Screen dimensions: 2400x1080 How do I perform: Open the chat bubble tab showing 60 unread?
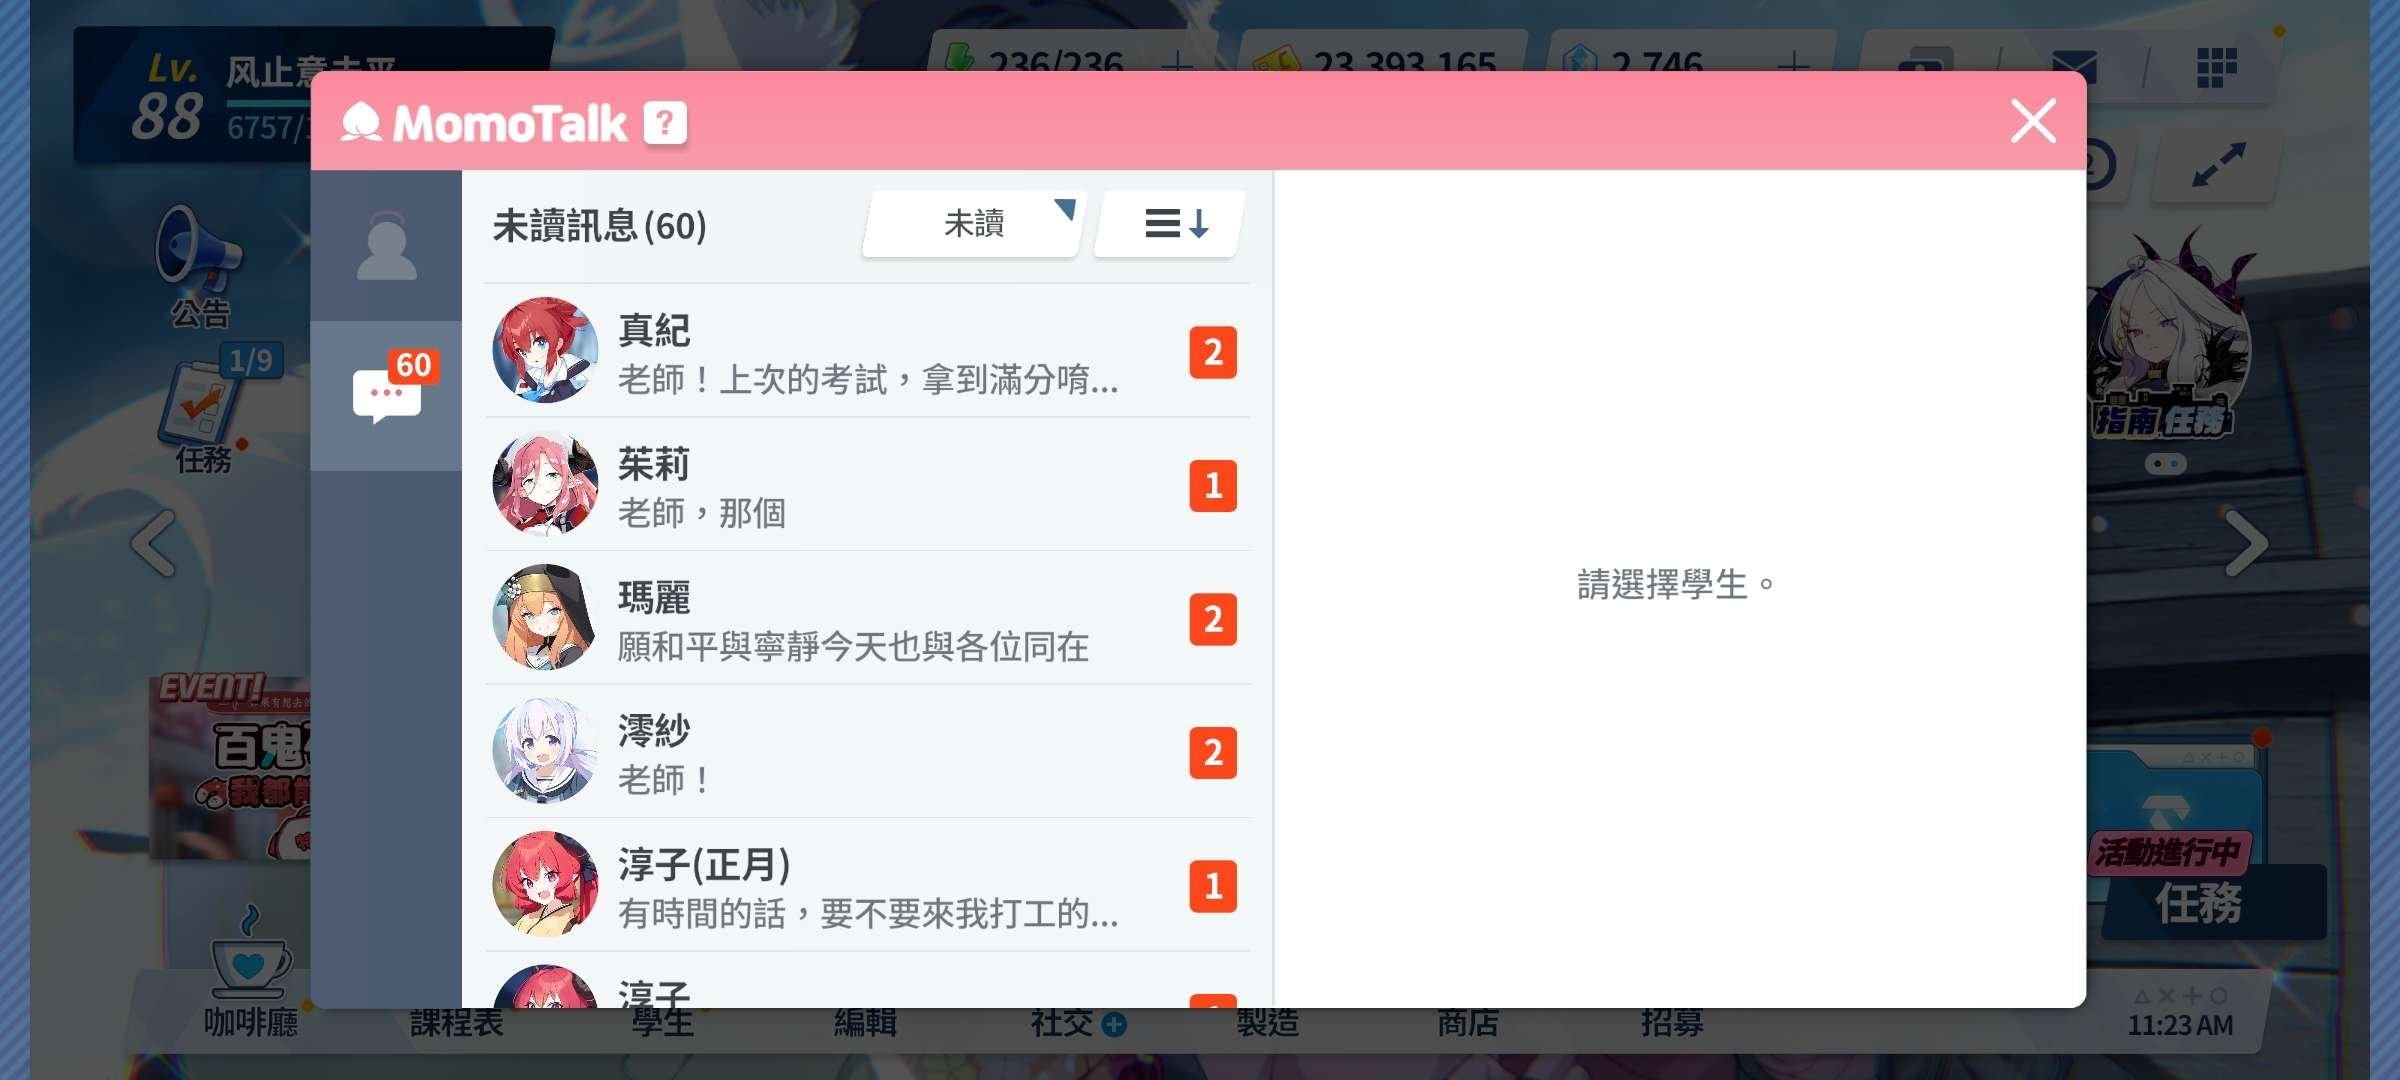point(388,395)
